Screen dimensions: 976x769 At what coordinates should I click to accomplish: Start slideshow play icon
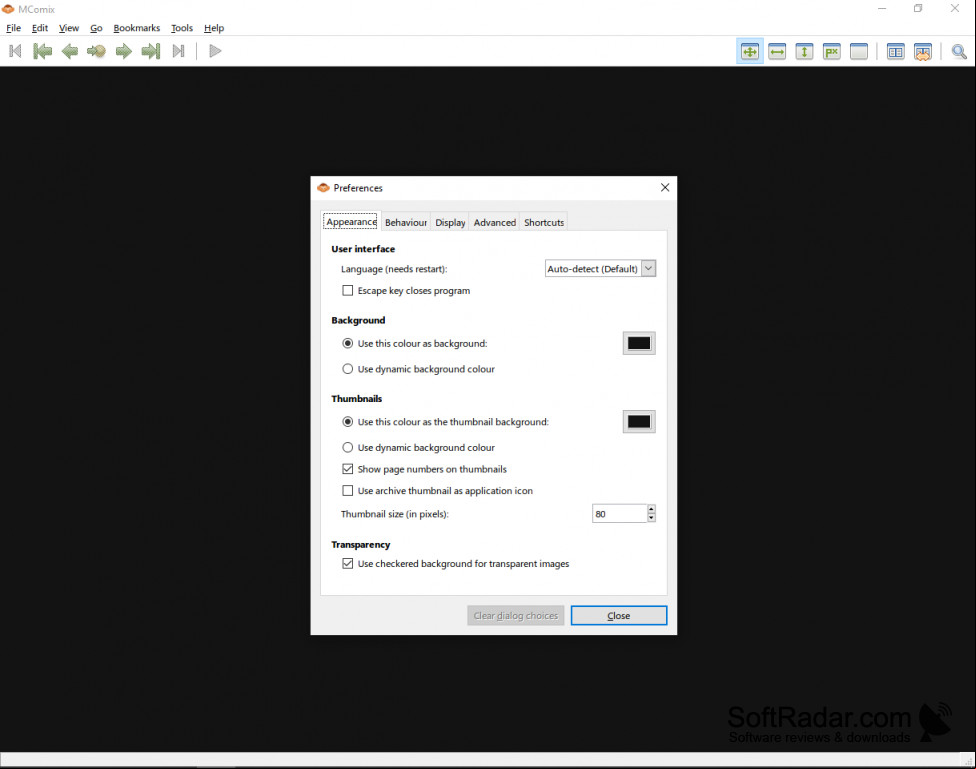point(215,51)
